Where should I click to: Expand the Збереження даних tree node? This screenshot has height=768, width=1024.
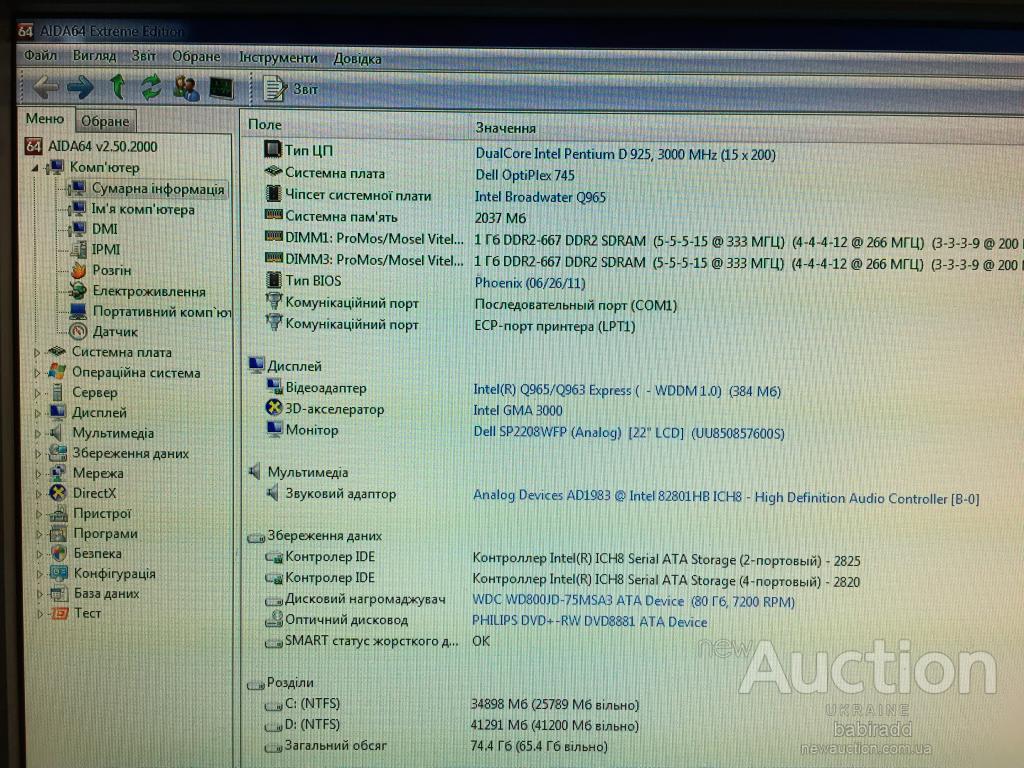tap(38, 453)
